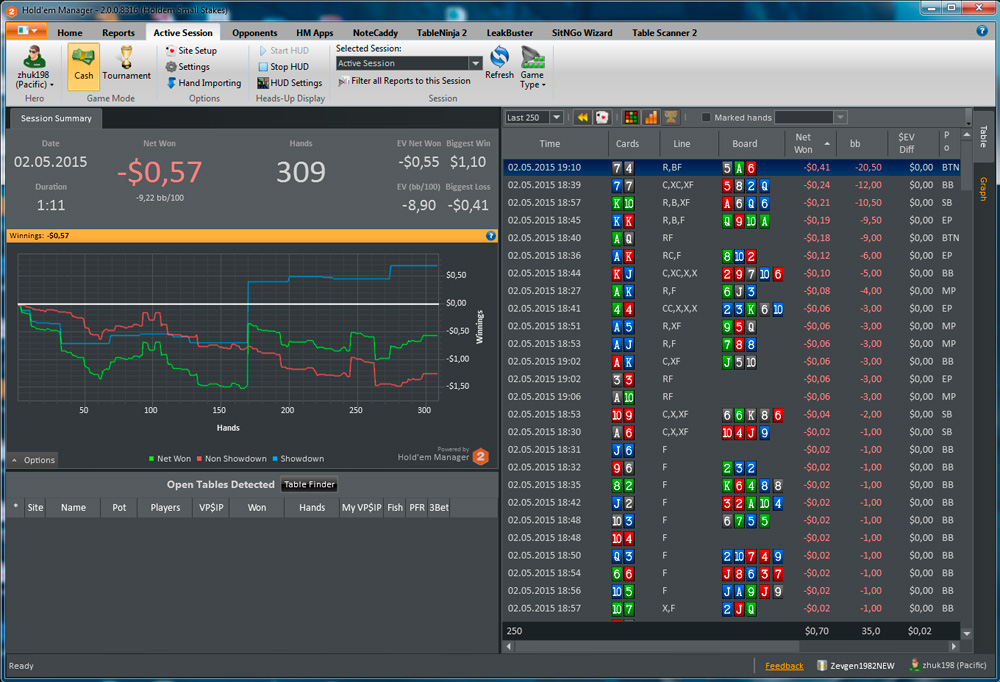Click the Hold'em Manager title bar icon
Image resolution: width=1000 pixels, height=682 pixels.
11,11
